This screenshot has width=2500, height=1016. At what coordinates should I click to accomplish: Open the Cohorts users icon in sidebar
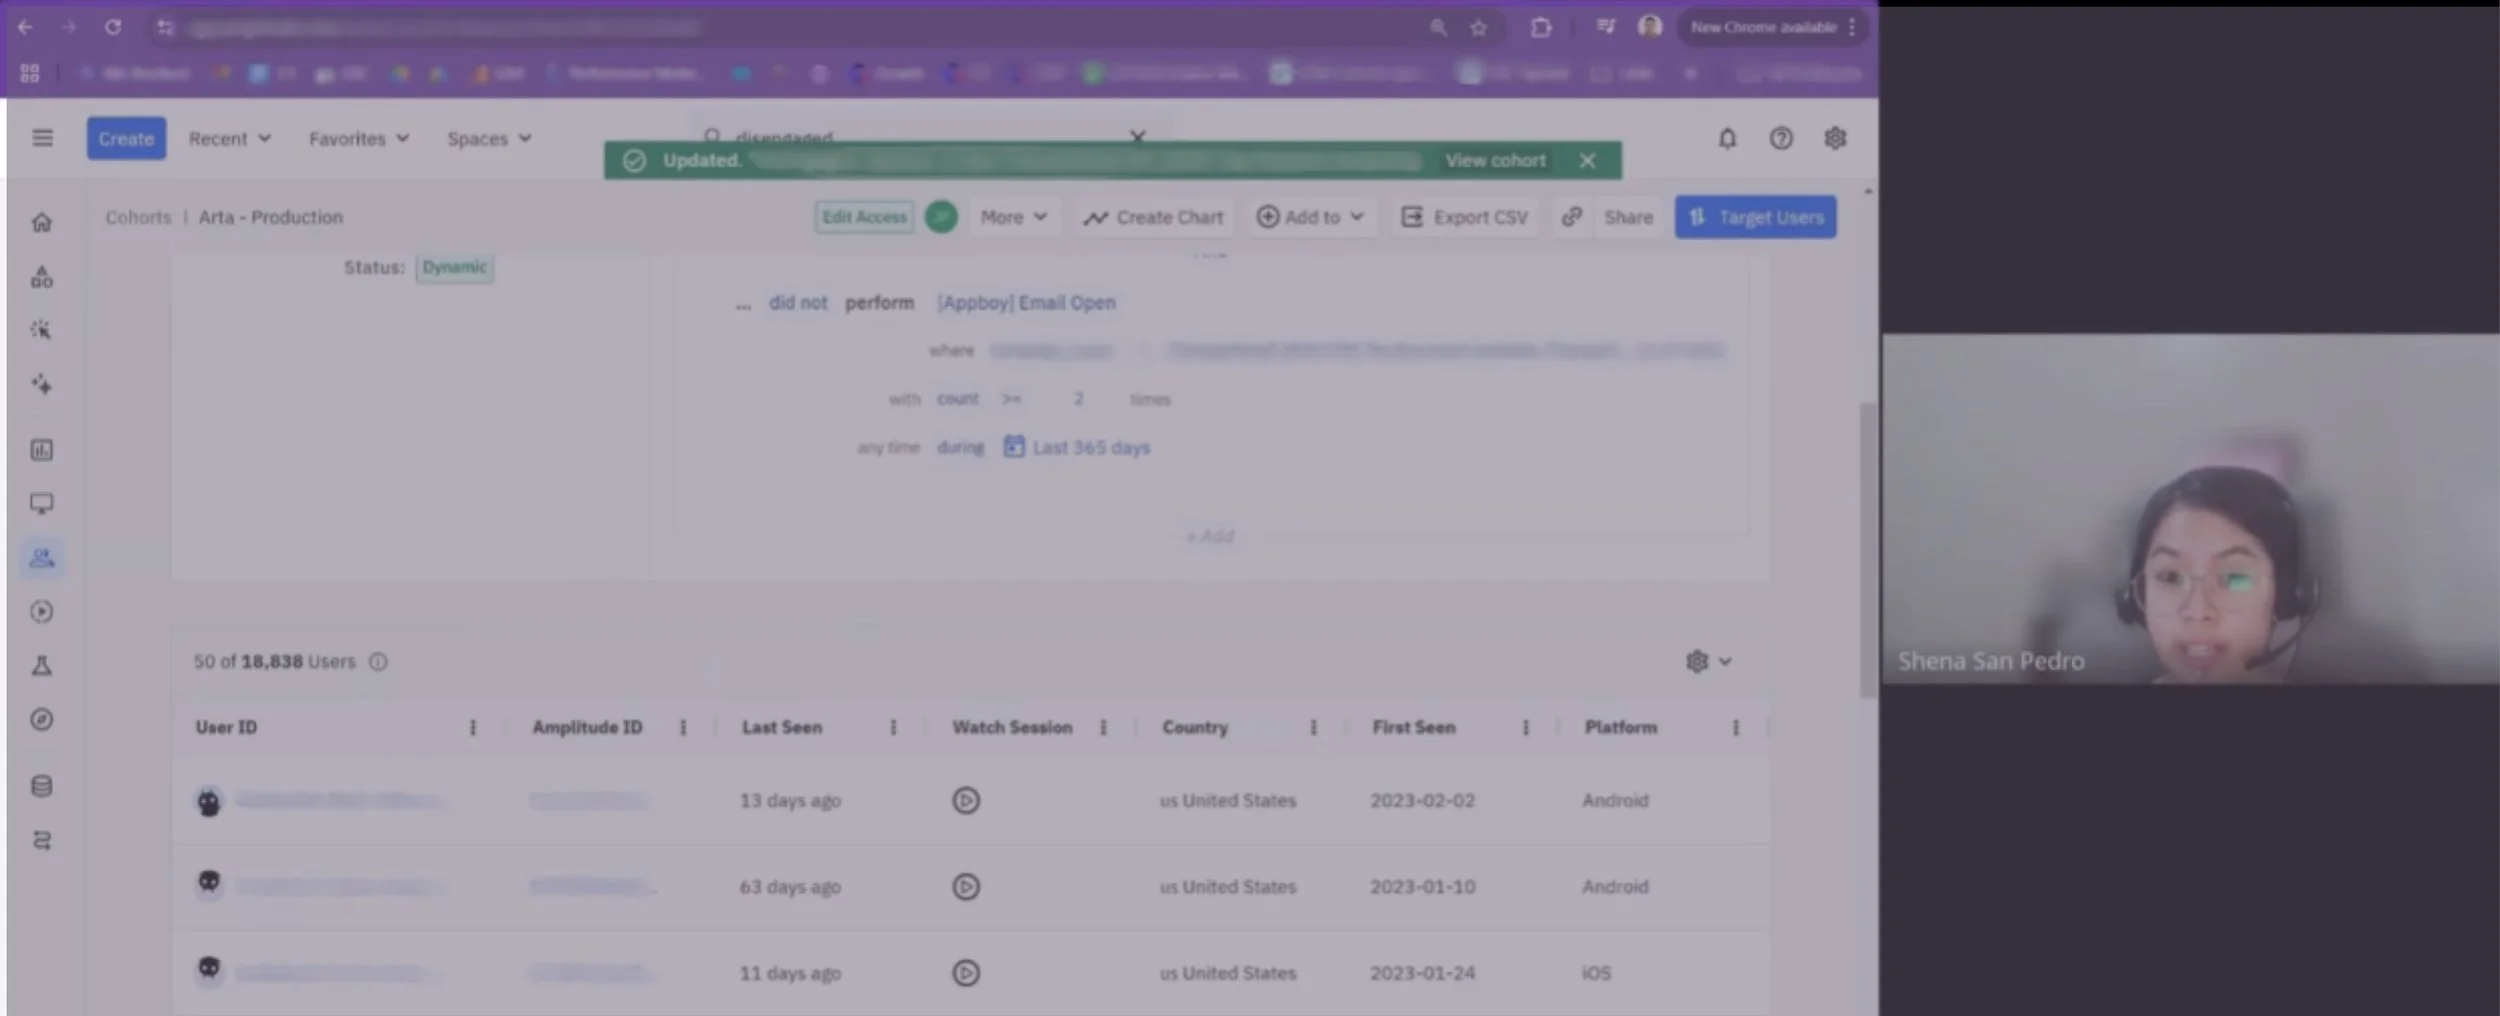click(x=42, y=558)
